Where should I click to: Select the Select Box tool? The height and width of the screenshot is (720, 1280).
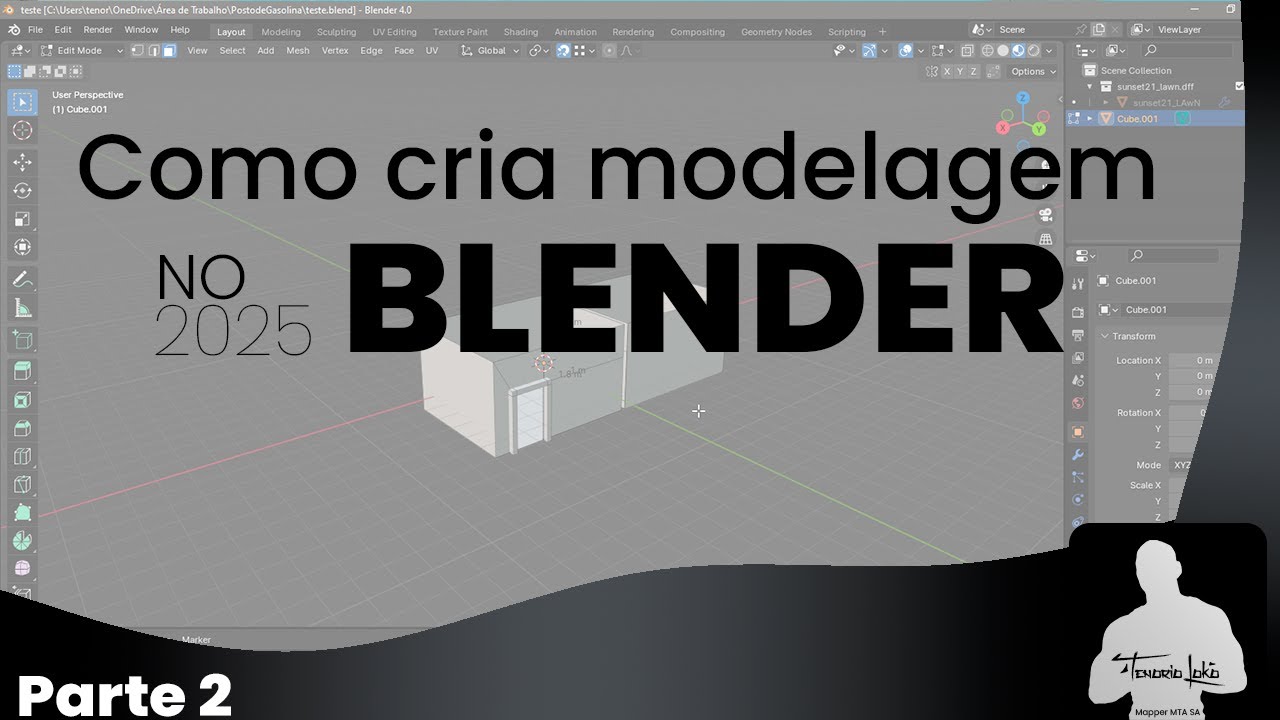point(22,103)
